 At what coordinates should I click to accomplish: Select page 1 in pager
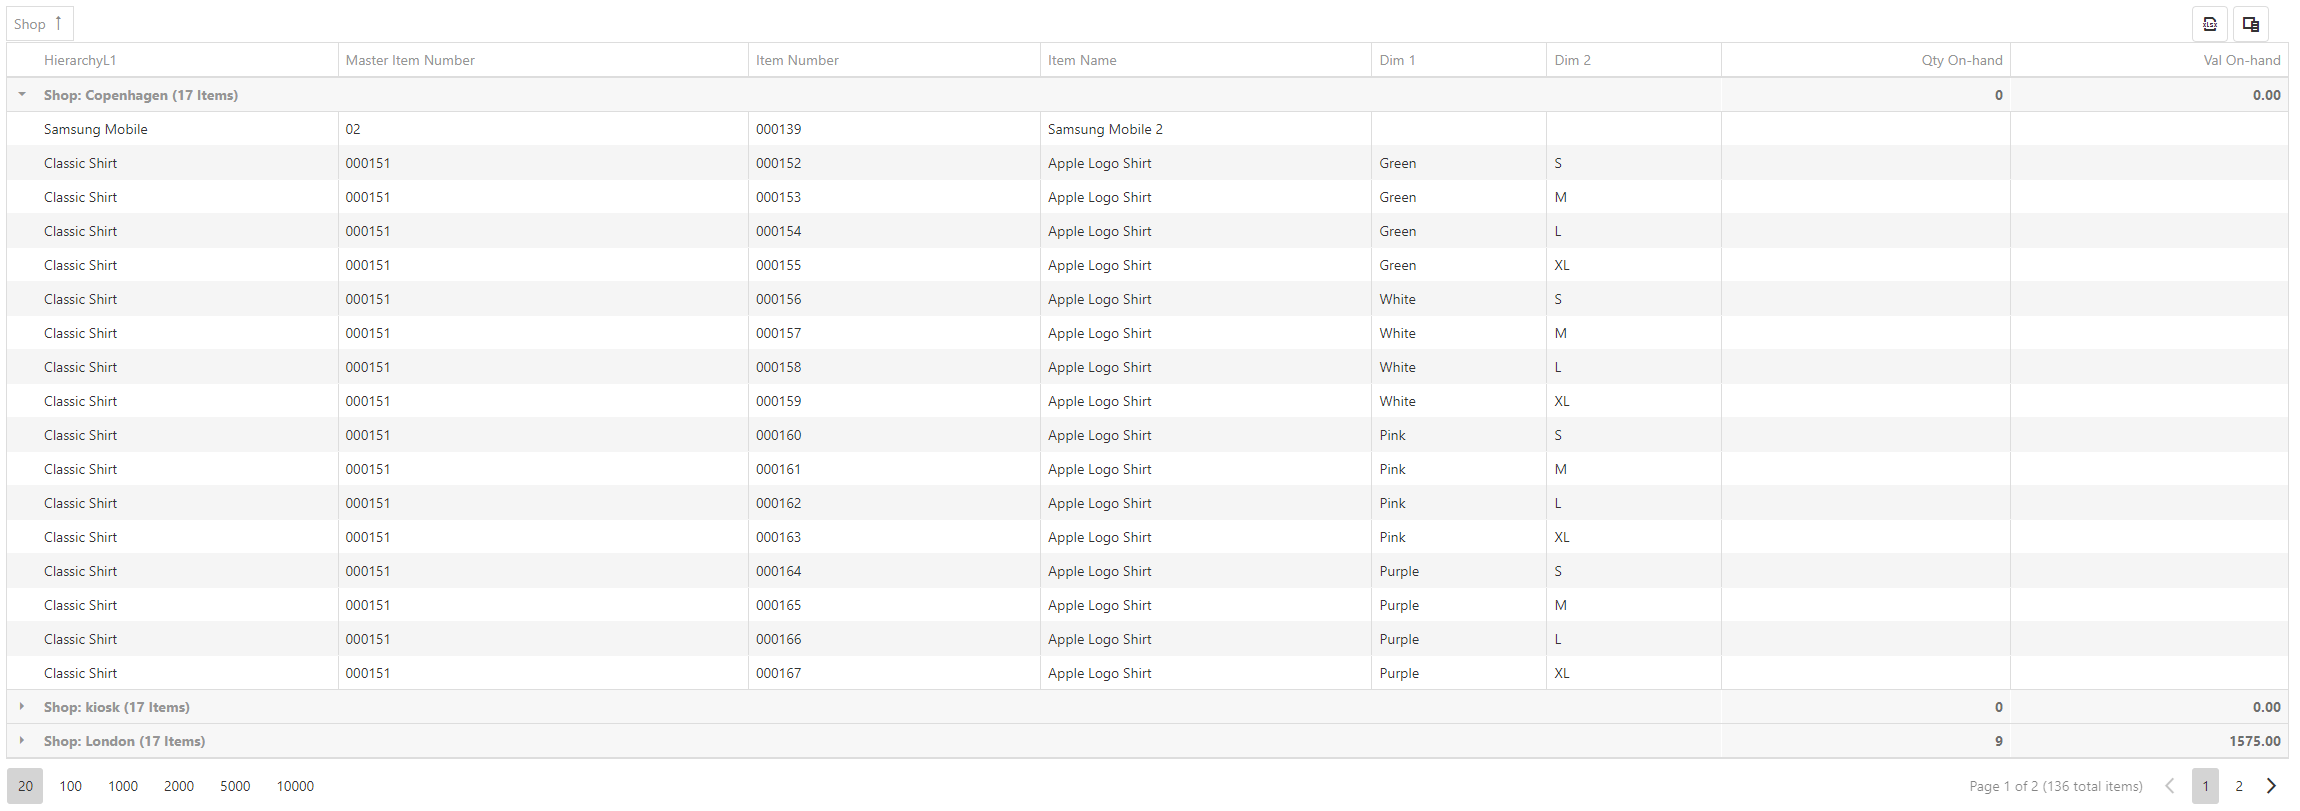(2205, 786)
